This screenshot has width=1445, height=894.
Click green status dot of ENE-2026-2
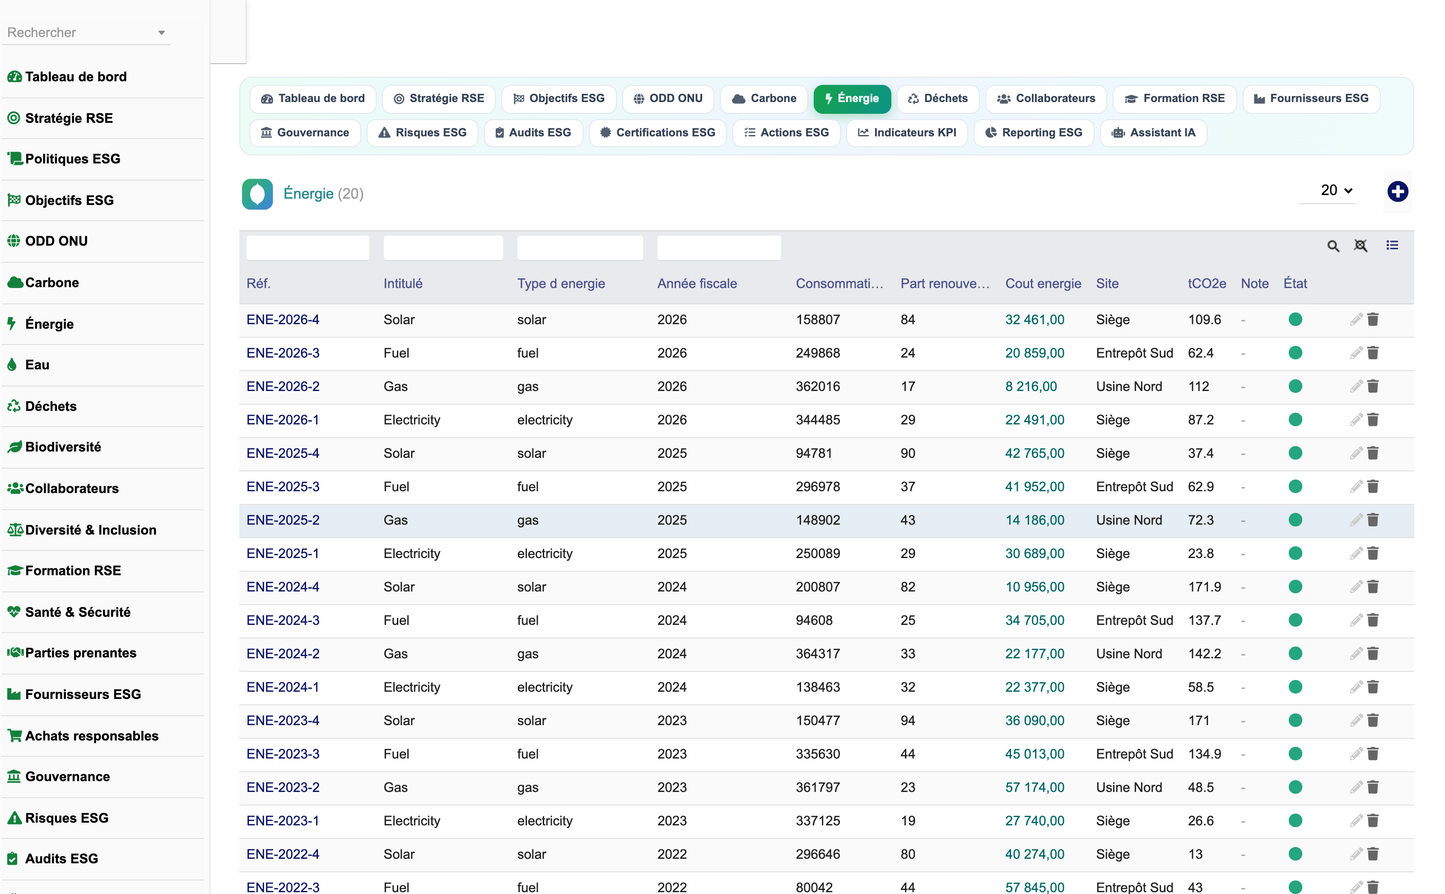[1294, 386]
